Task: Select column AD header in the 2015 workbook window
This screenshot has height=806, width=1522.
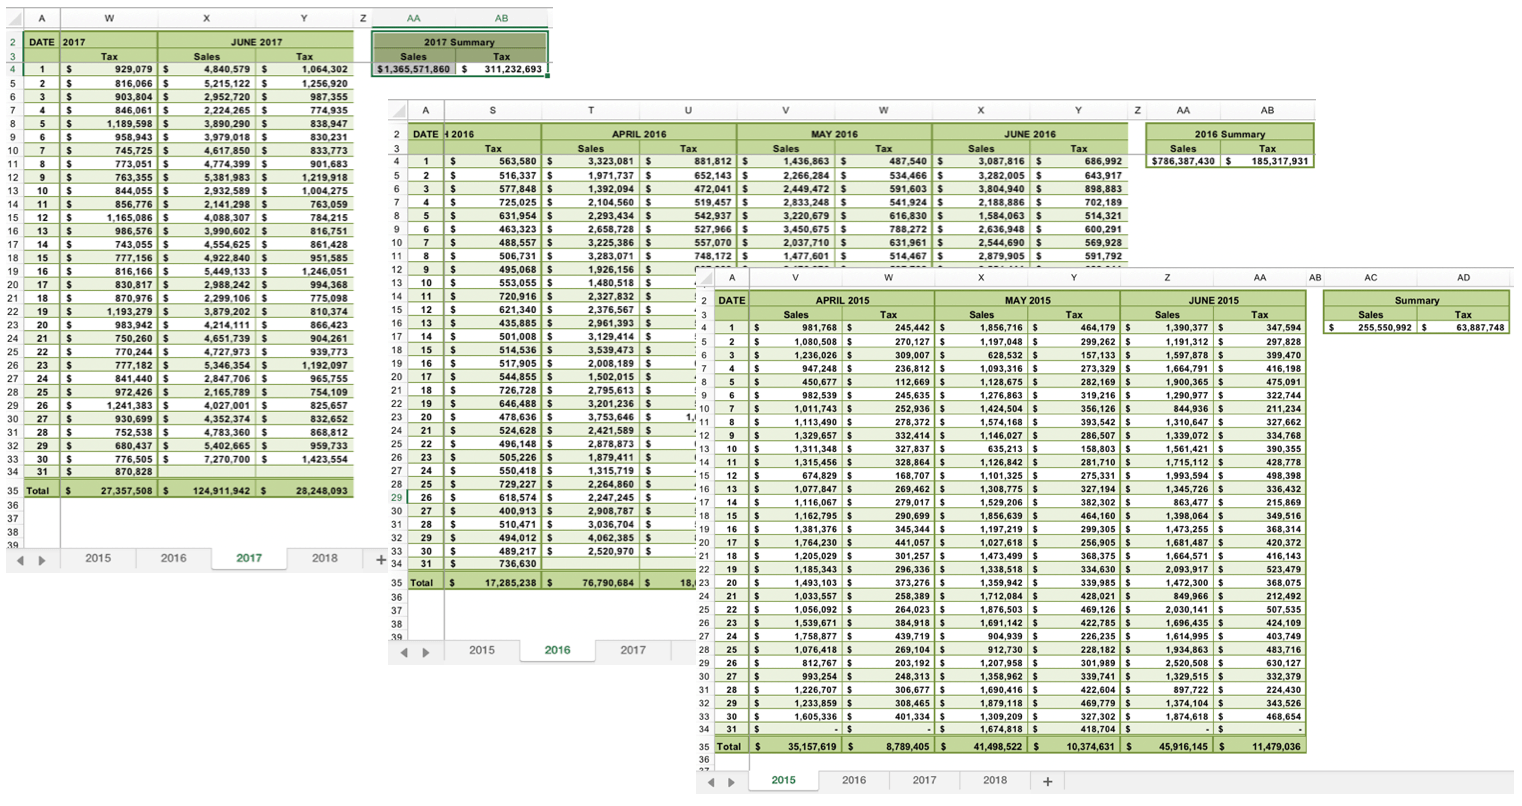Action: click(x=1463, y=277)
